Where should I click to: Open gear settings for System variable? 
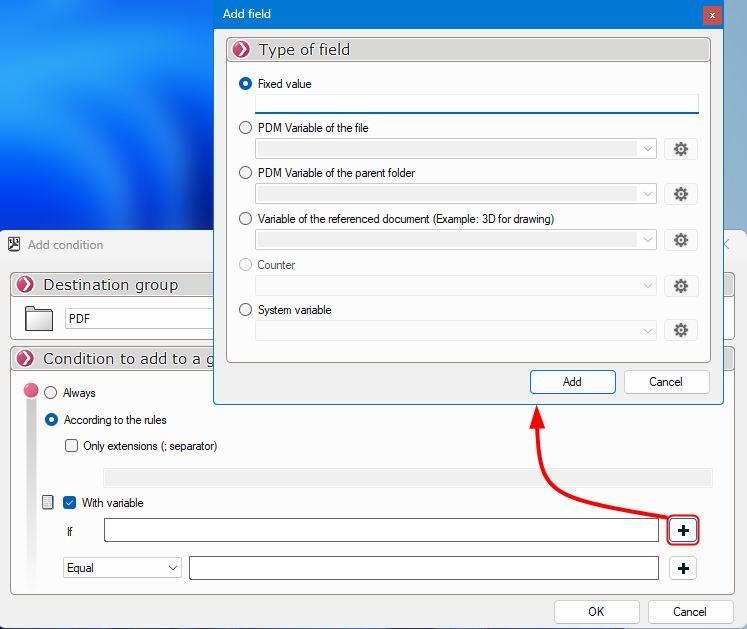point(681,330)
